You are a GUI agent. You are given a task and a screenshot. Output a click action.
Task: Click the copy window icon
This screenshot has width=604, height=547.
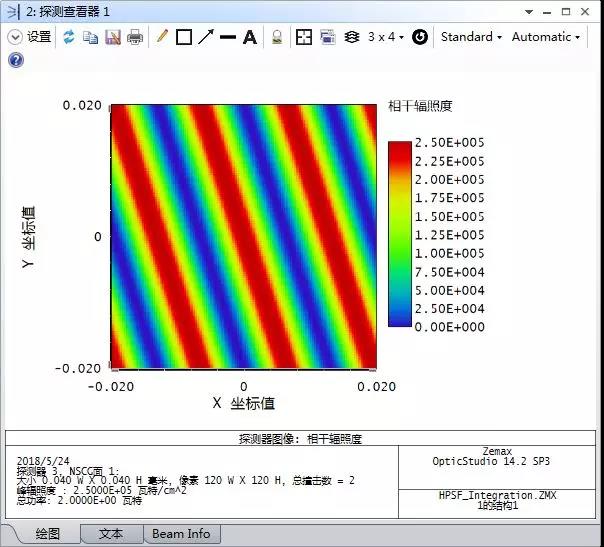click(91, 37)
